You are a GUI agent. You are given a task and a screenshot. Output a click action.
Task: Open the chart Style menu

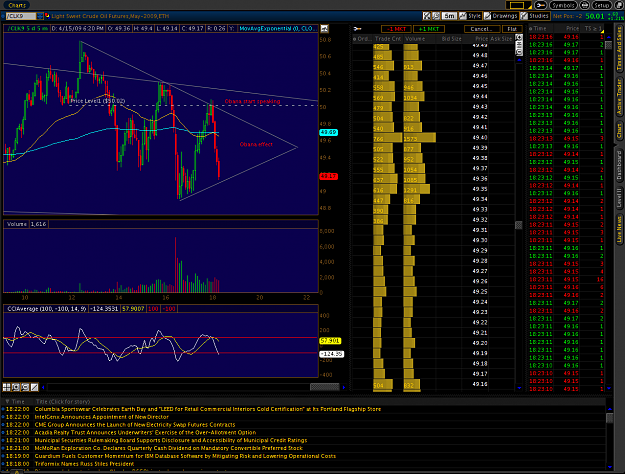[470, 16]
